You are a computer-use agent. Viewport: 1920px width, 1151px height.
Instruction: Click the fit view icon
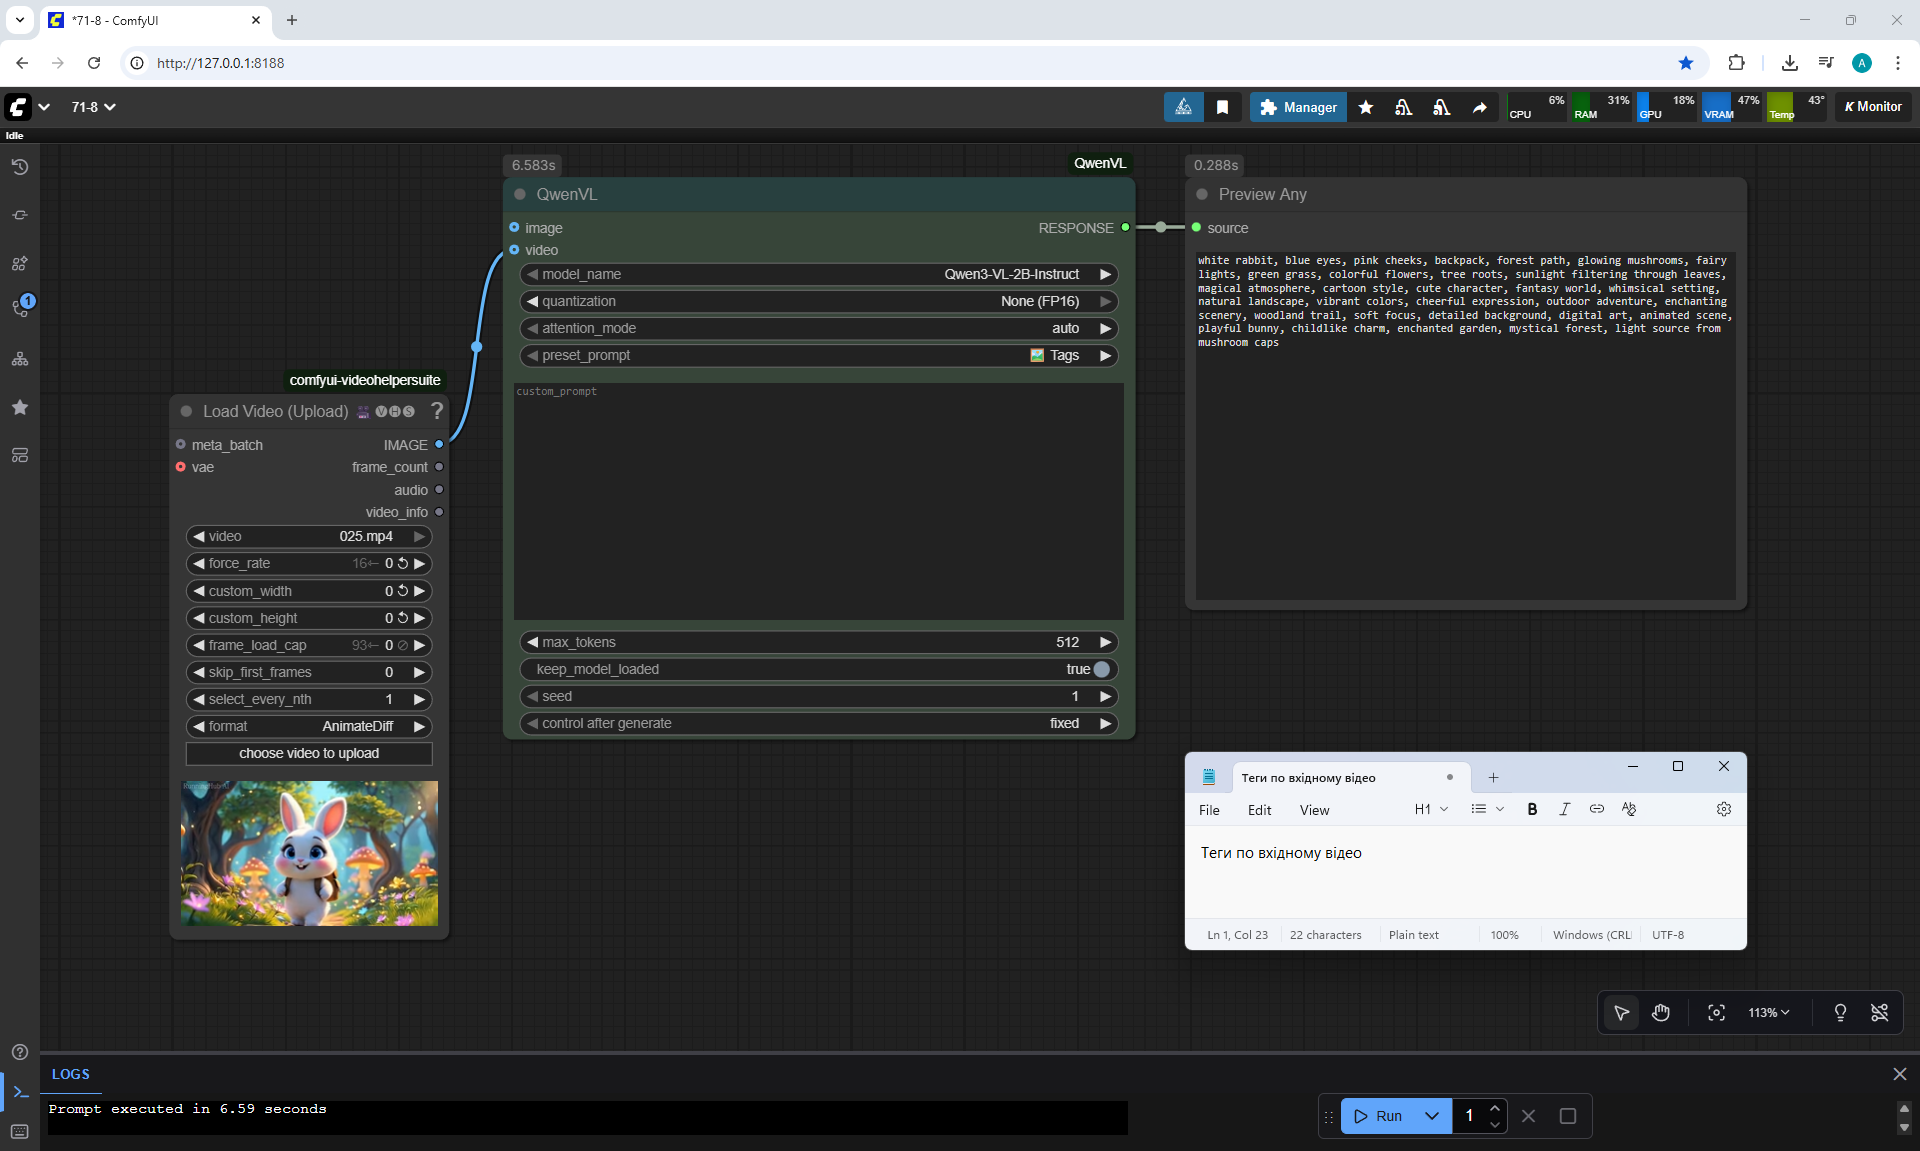1716,1013
